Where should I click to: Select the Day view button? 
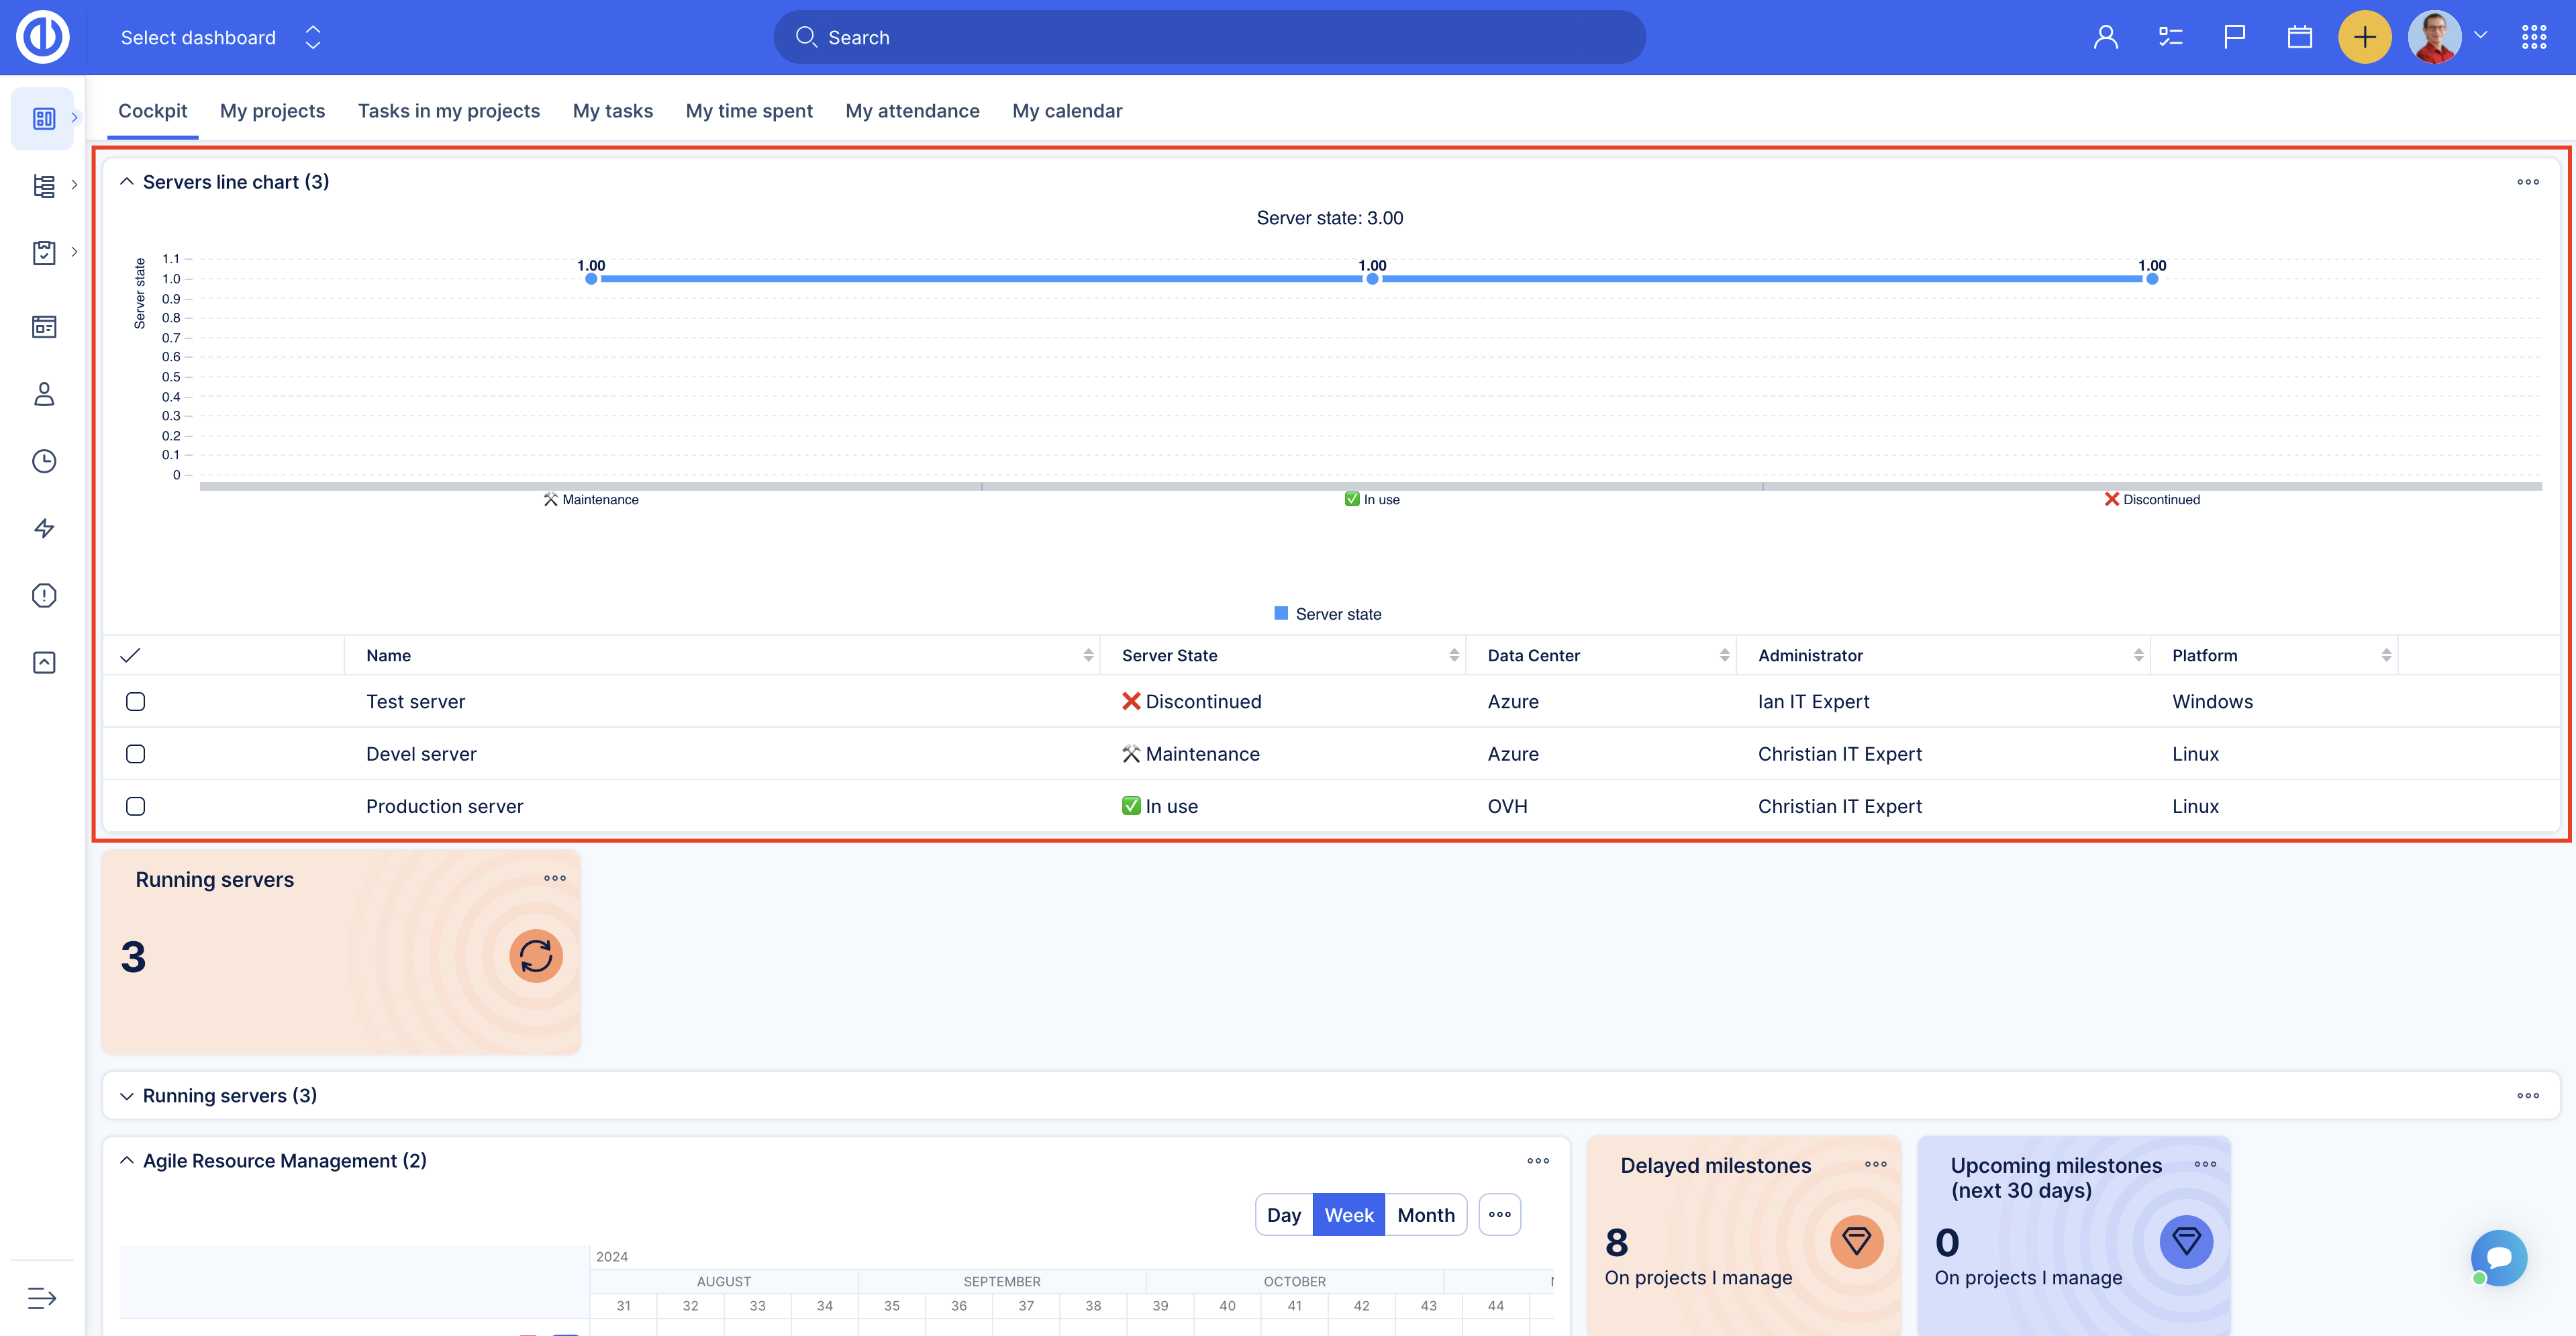pyautogui.click(x=1284, y=1215)
